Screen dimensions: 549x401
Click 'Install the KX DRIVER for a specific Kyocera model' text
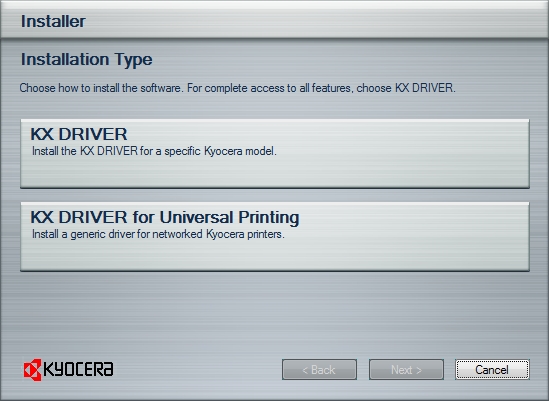click(154, 151)
